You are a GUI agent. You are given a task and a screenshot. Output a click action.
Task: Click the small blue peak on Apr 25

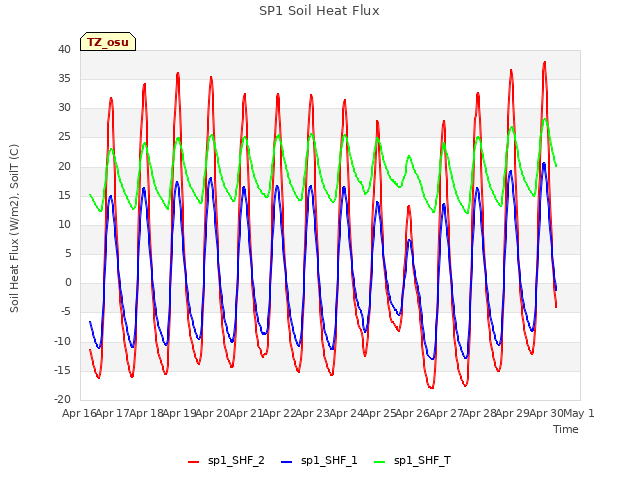click(x=409, y=240)
